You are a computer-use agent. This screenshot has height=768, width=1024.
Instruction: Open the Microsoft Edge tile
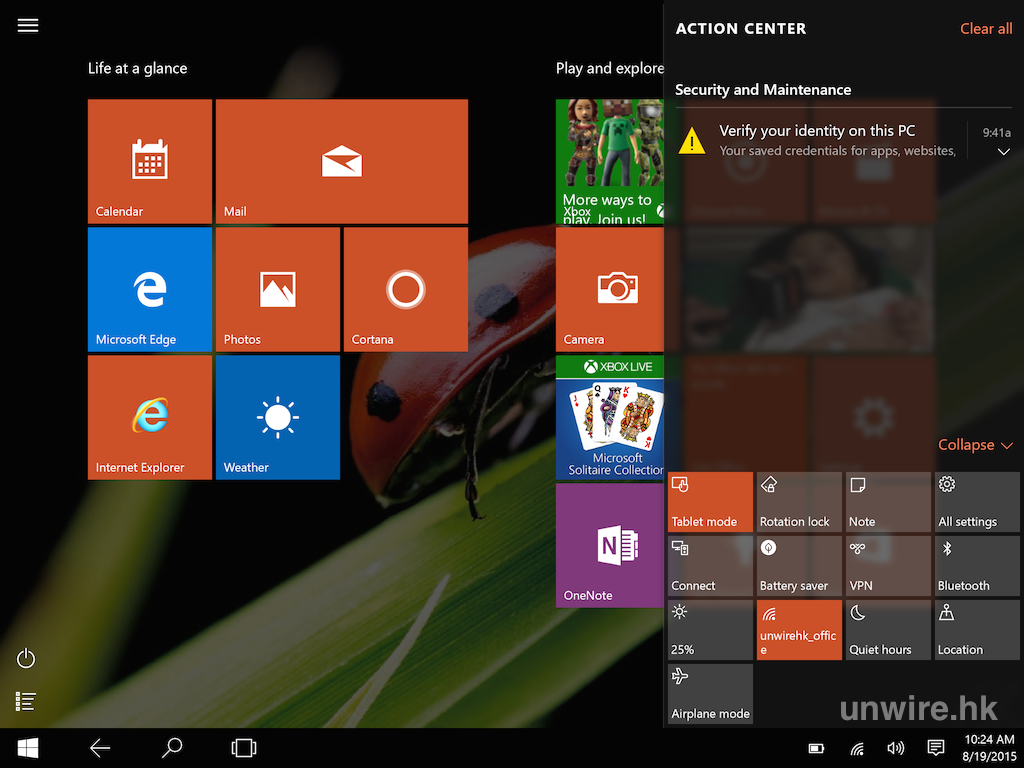click(x=149, y=289)
